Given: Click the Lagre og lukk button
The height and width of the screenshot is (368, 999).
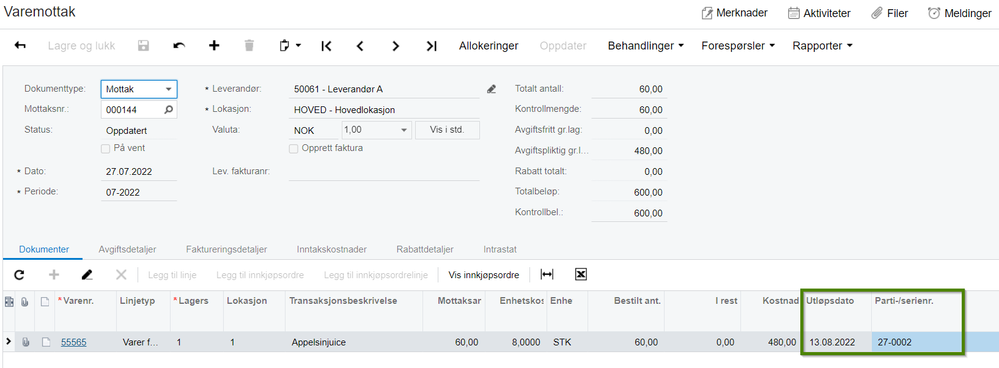Looking at the screenshot, I should pos(82,46).
